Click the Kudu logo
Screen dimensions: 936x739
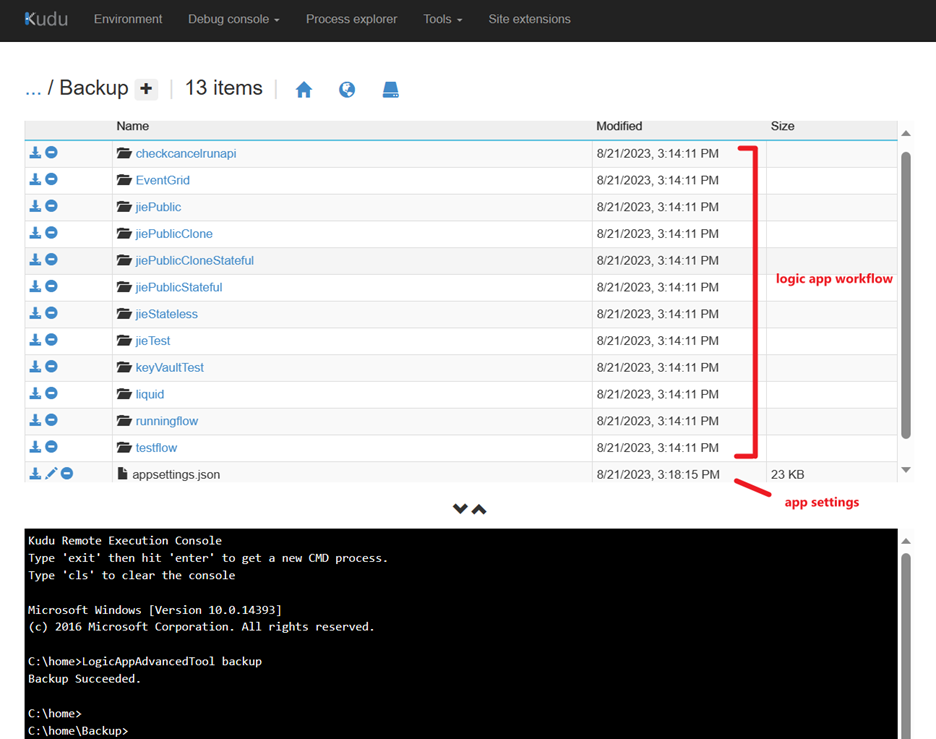(x=46, y=19)
